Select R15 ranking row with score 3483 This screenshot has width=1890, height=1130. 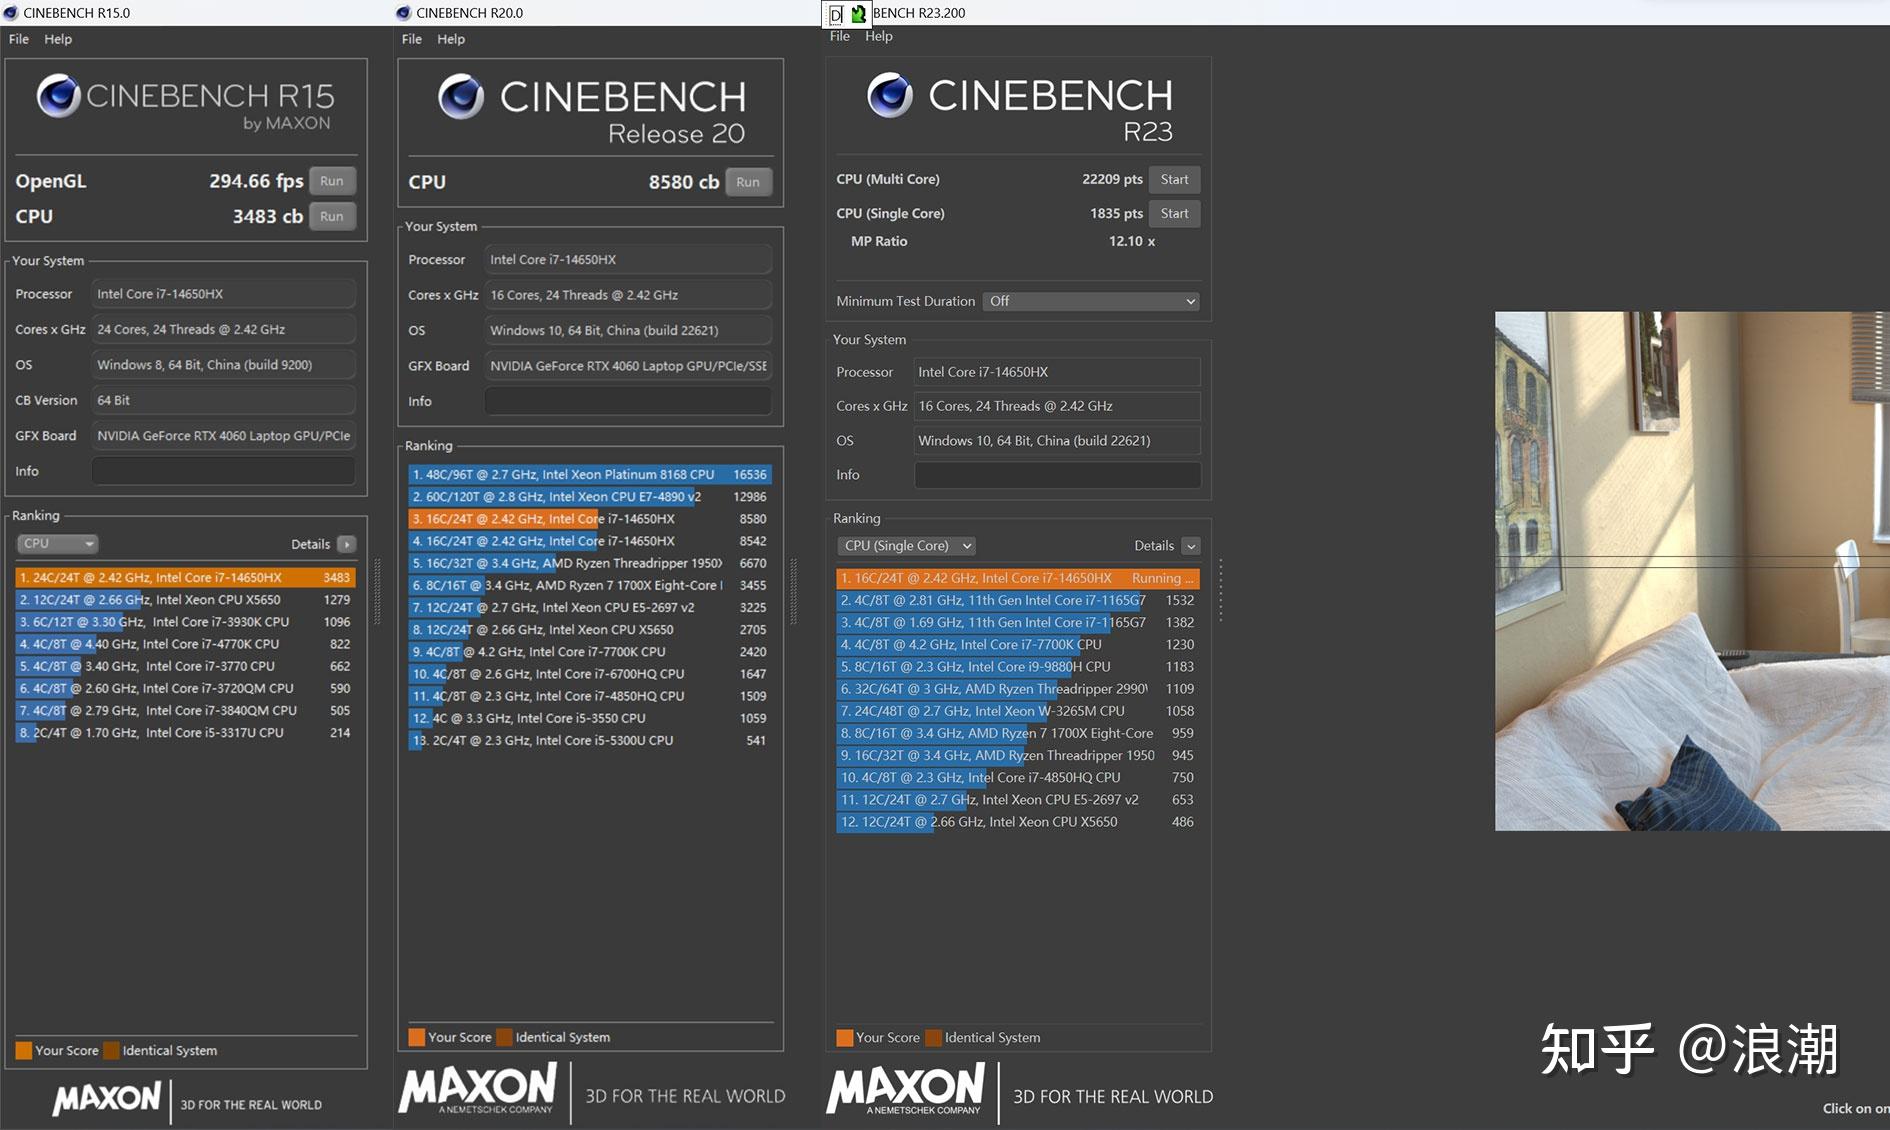coord(185,578)
